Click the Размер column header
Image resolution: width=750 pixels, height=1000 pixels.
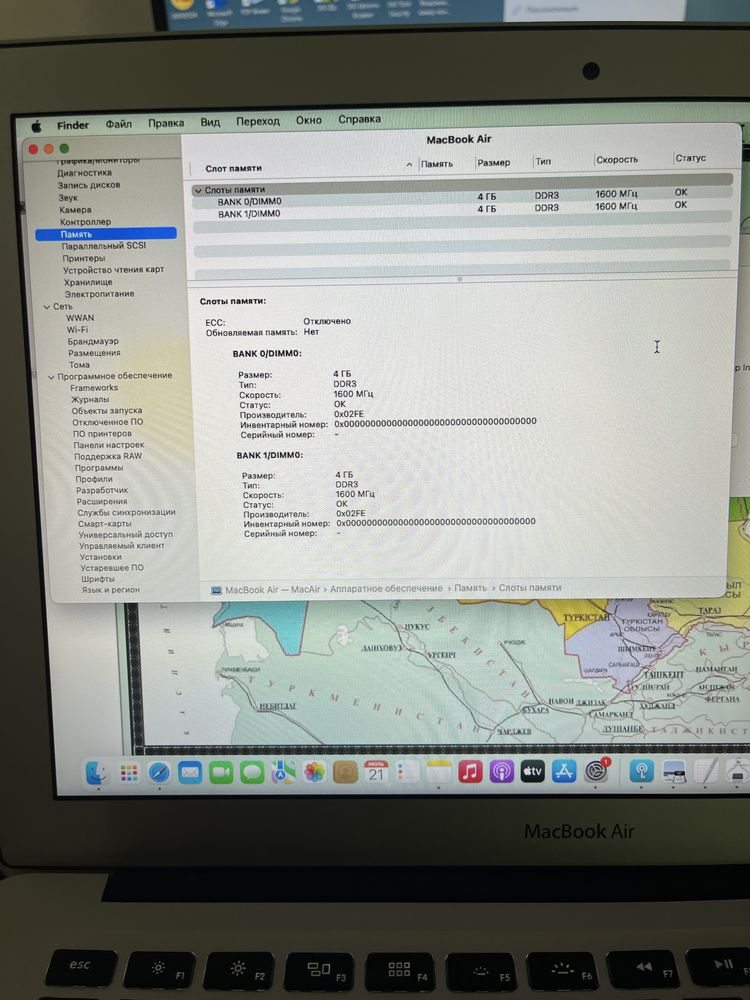point(494,163)
